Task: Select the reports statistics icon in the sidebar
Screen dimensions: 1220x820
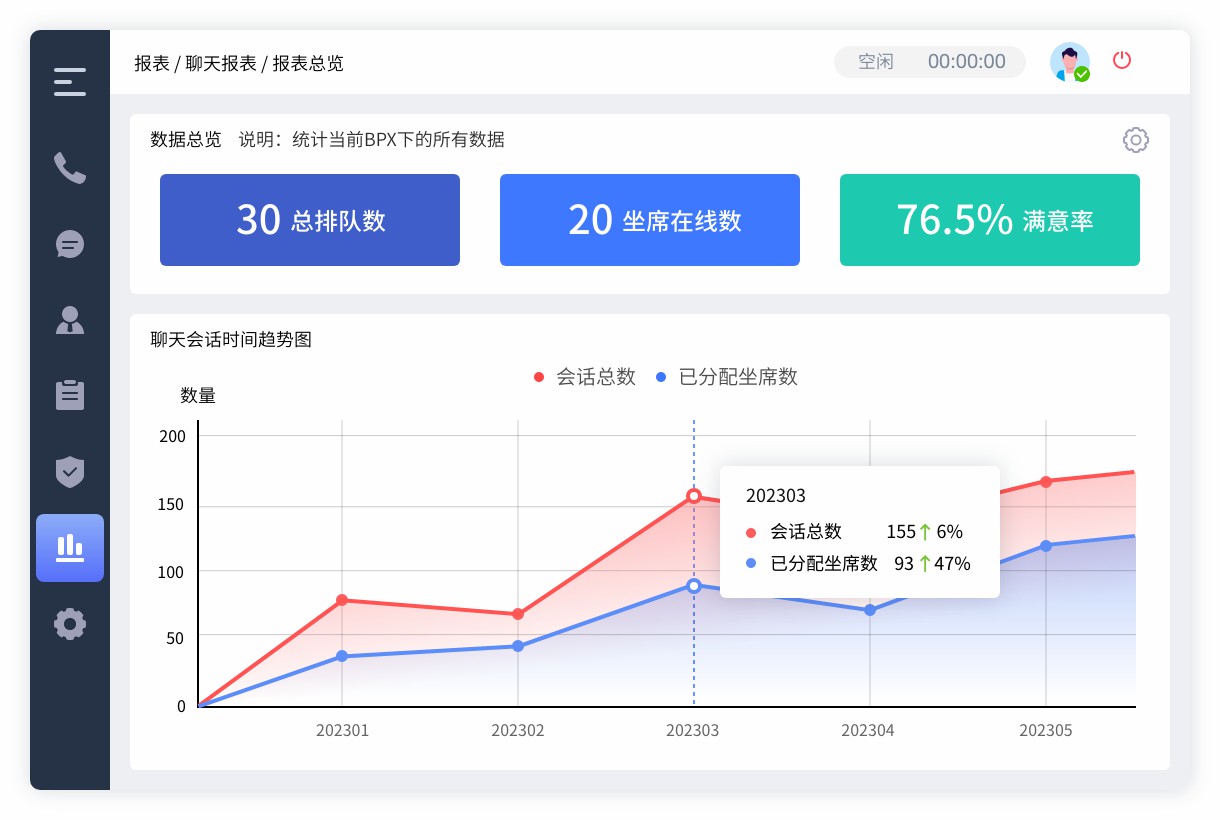Action: pyautogui.click(x=69, y=547)
